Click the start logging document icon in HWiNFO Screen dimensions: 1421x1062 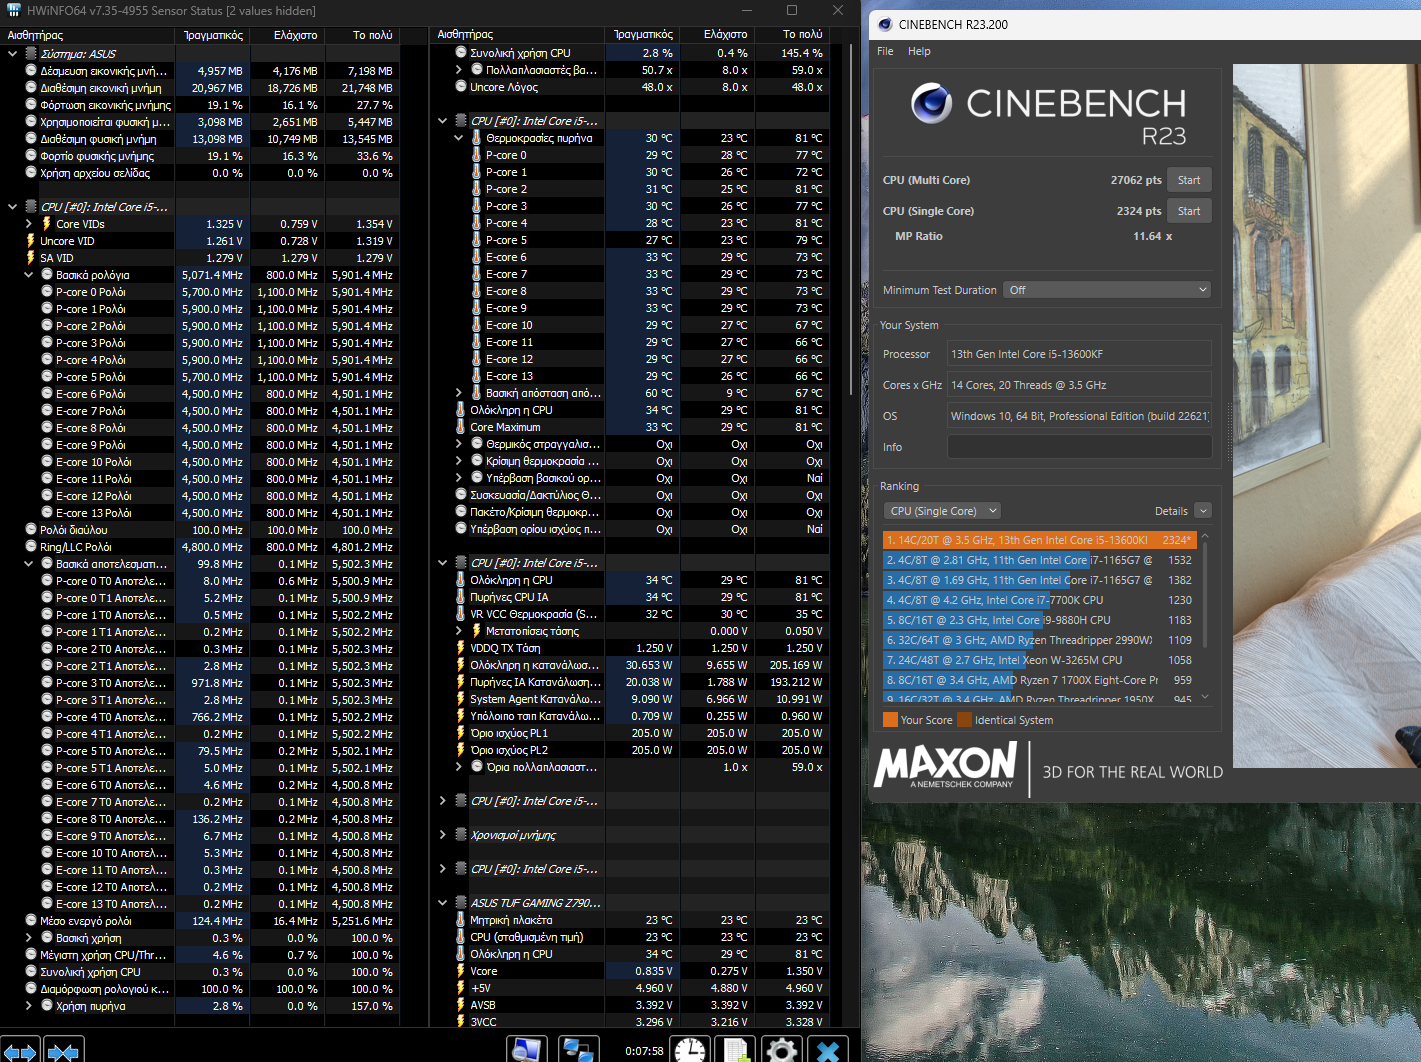coord(735,1050)
